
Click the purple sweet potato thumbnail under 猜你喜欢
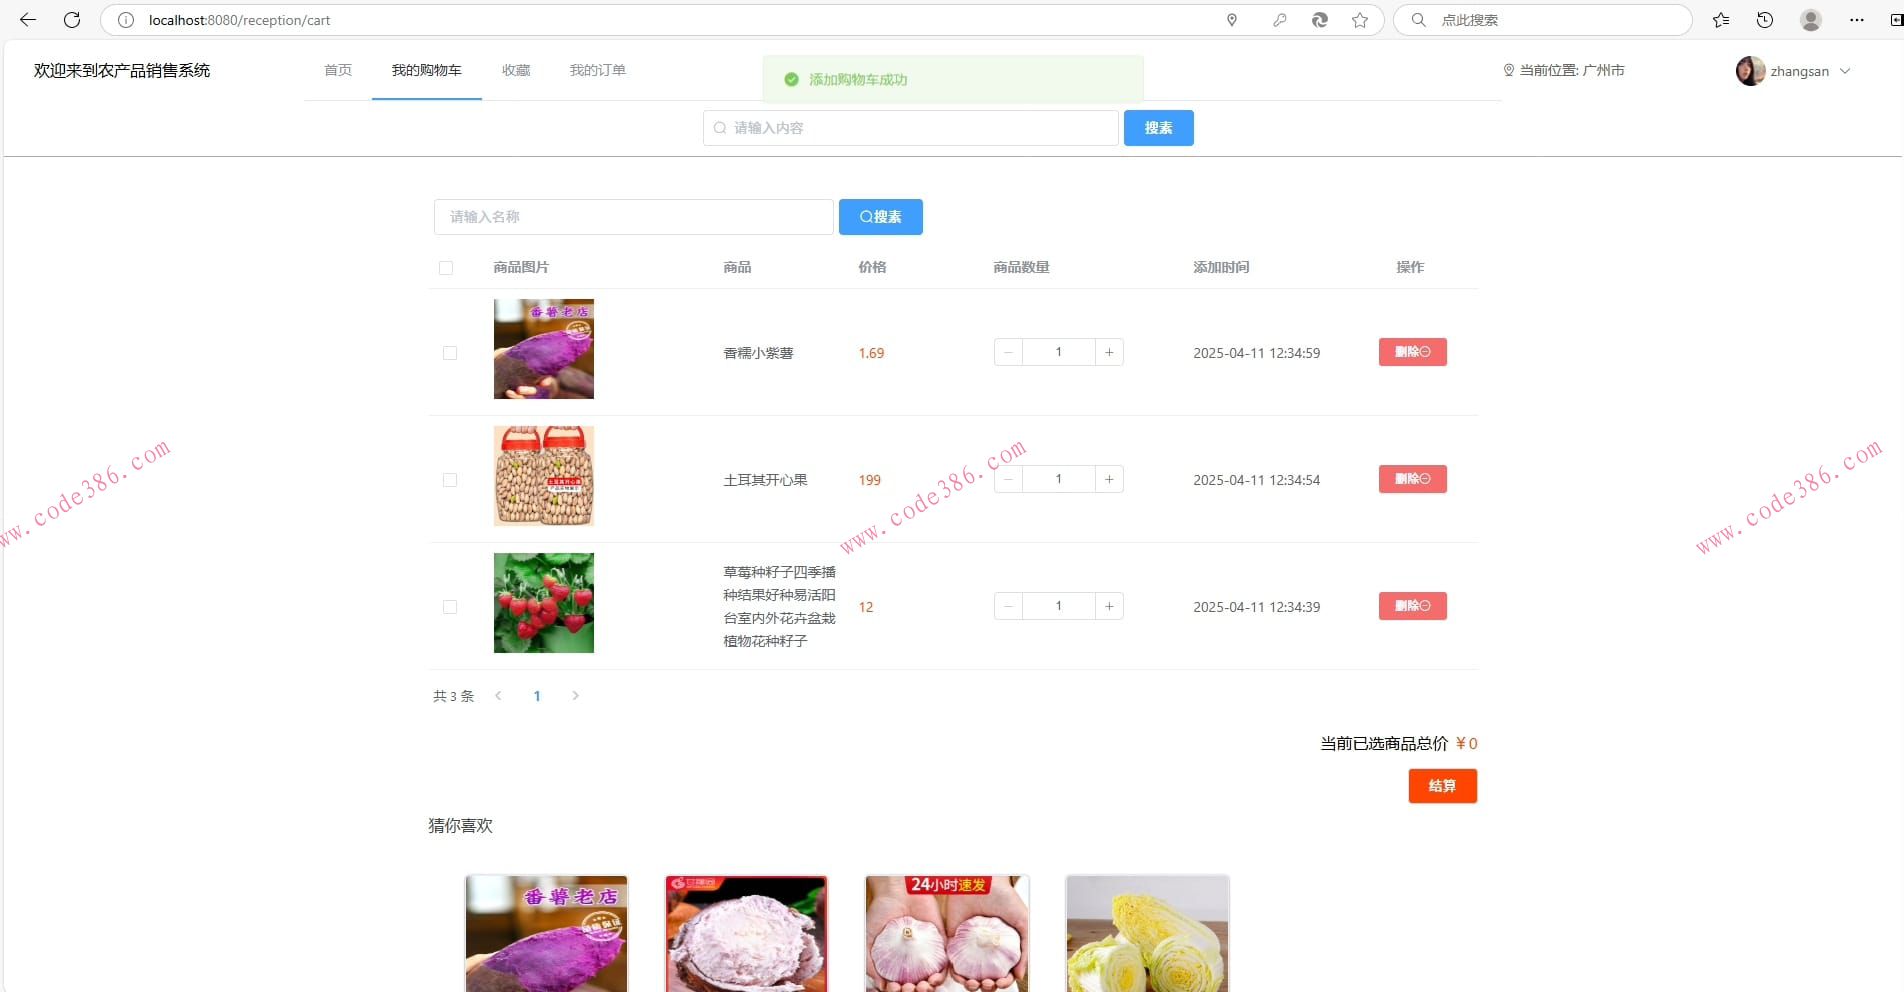click(x=546, y=933)
